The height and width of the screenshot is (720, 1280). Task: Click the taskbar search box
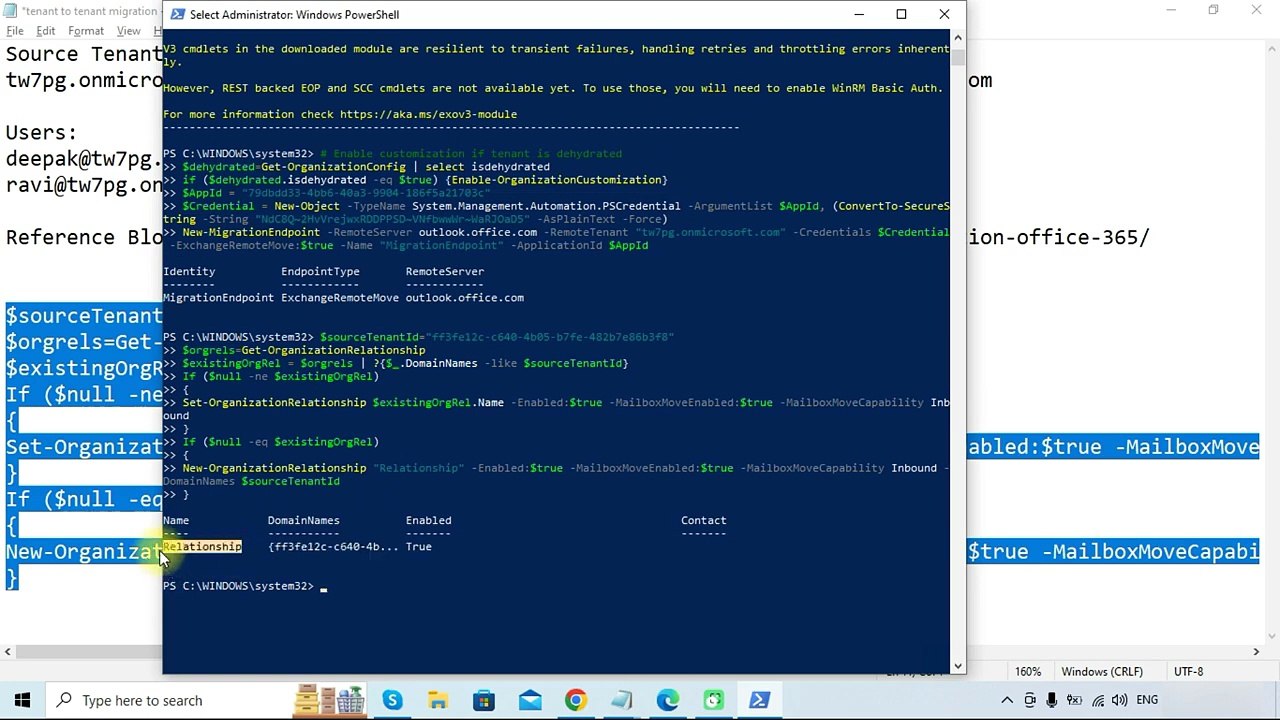pyautogui.click(x=170, y=700)
